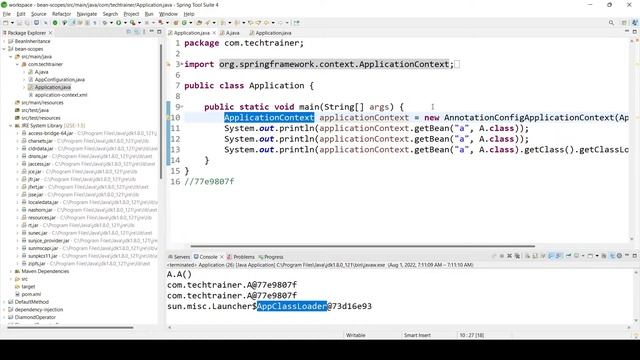640x360 pixels.
Task: Close the Application.java editor tab
Action: tap(214, 33)
